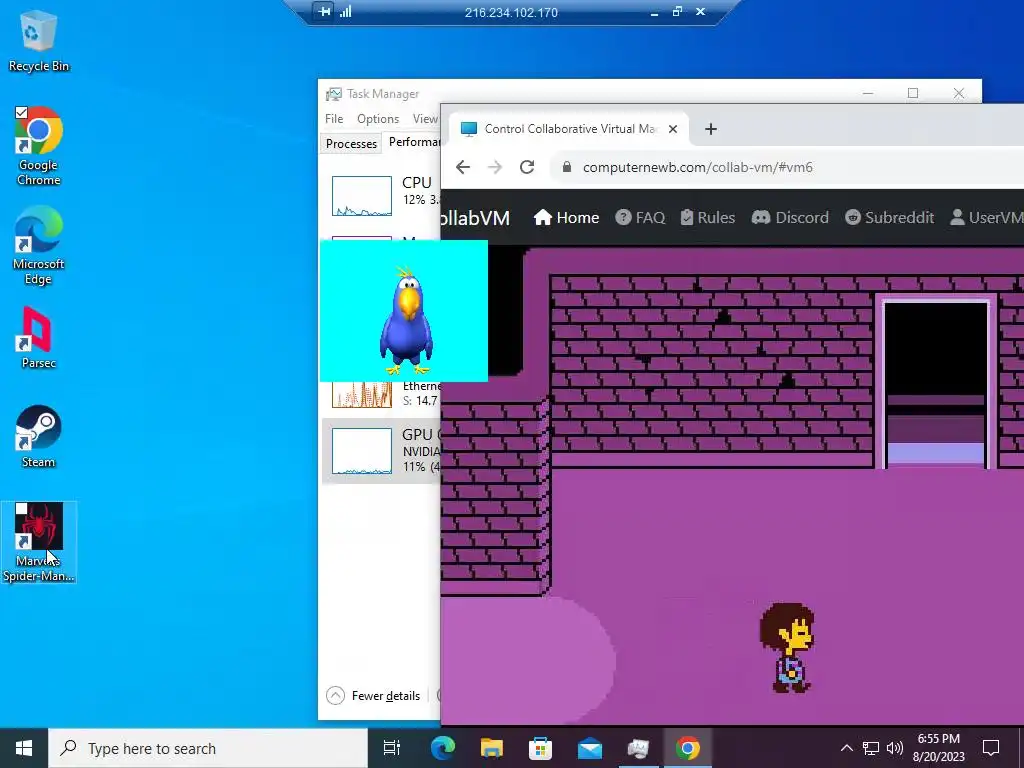Open Google Chrome desktop shortcut

[38, 146]
